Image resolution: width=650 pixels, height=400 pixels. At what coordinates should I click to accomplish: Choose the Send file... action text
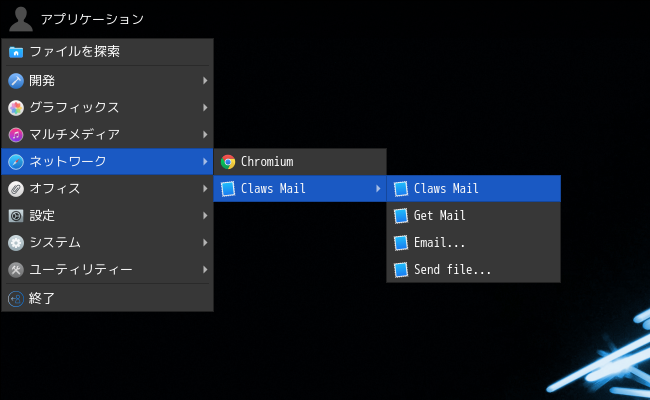[x=452, y=269]
